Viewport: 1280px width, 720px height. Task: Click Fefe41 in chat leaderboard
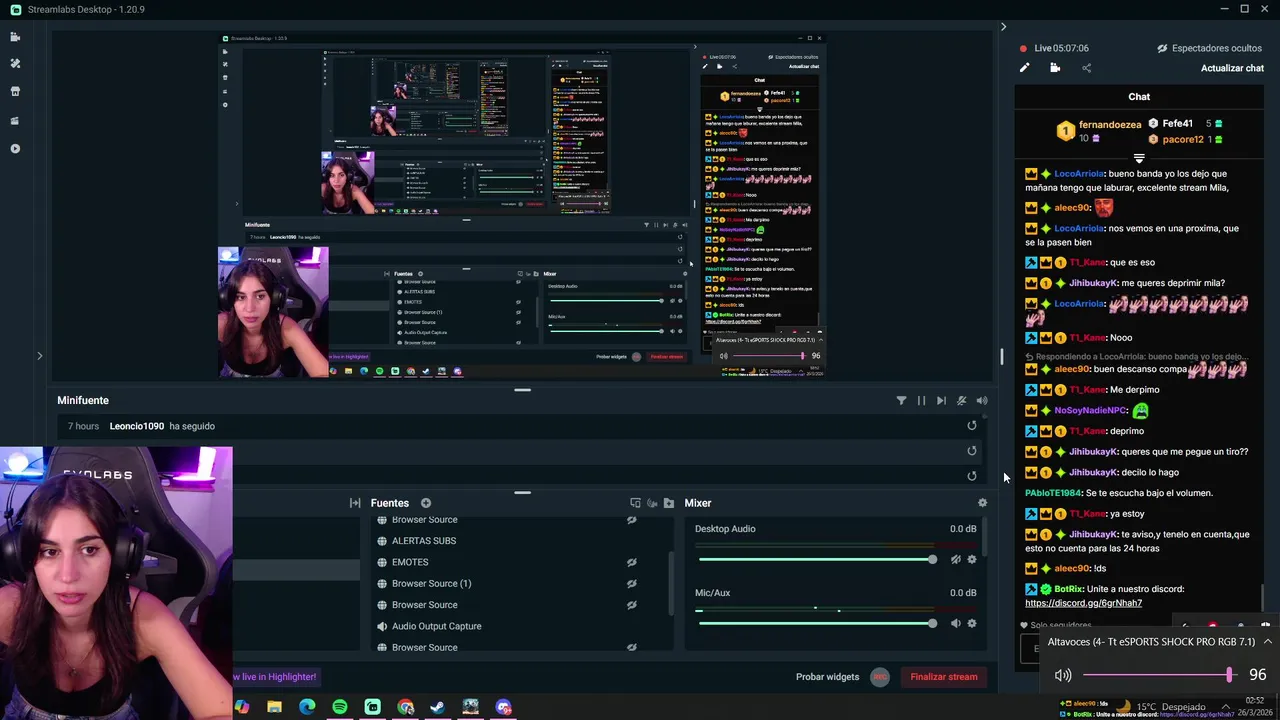1177,124
